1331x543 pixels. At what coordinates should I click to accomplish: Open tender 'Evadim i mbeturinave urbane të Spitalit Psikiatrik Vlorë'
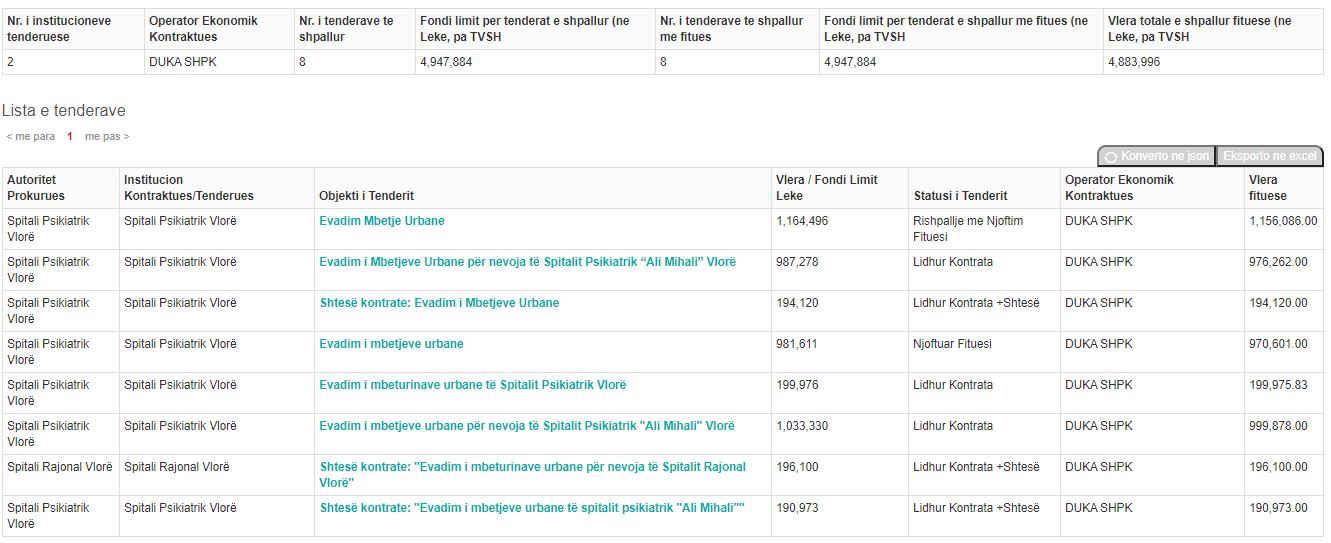[473, 385]
